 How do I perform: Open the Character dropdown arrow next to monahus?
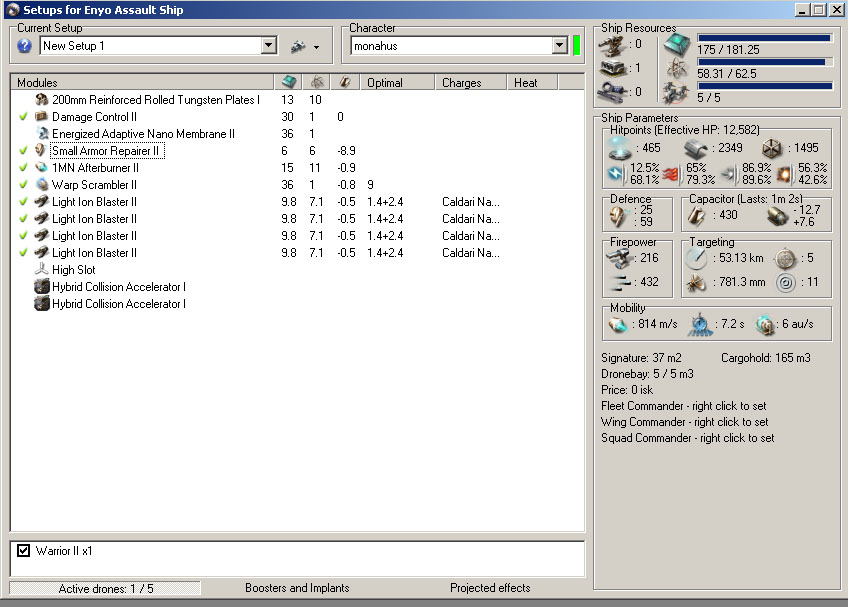[x=560, y=46]
